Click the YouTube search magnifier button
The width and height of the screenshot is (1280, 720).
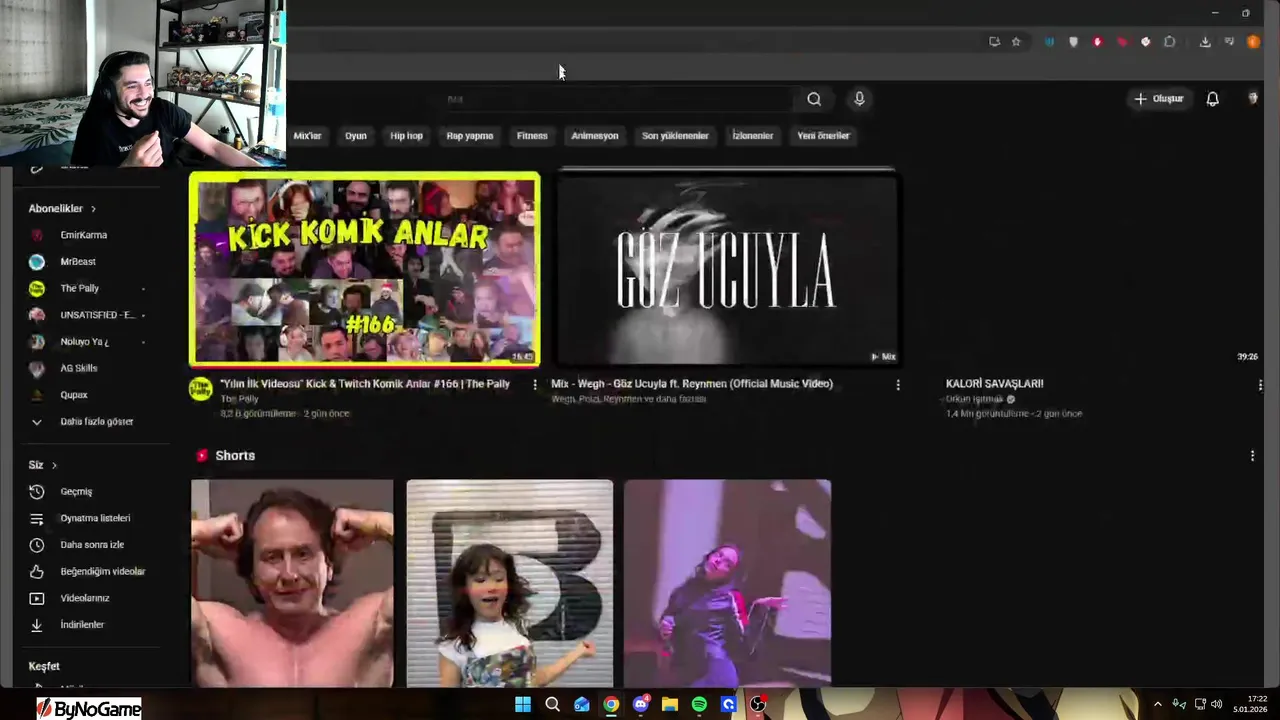pos(814,99)
